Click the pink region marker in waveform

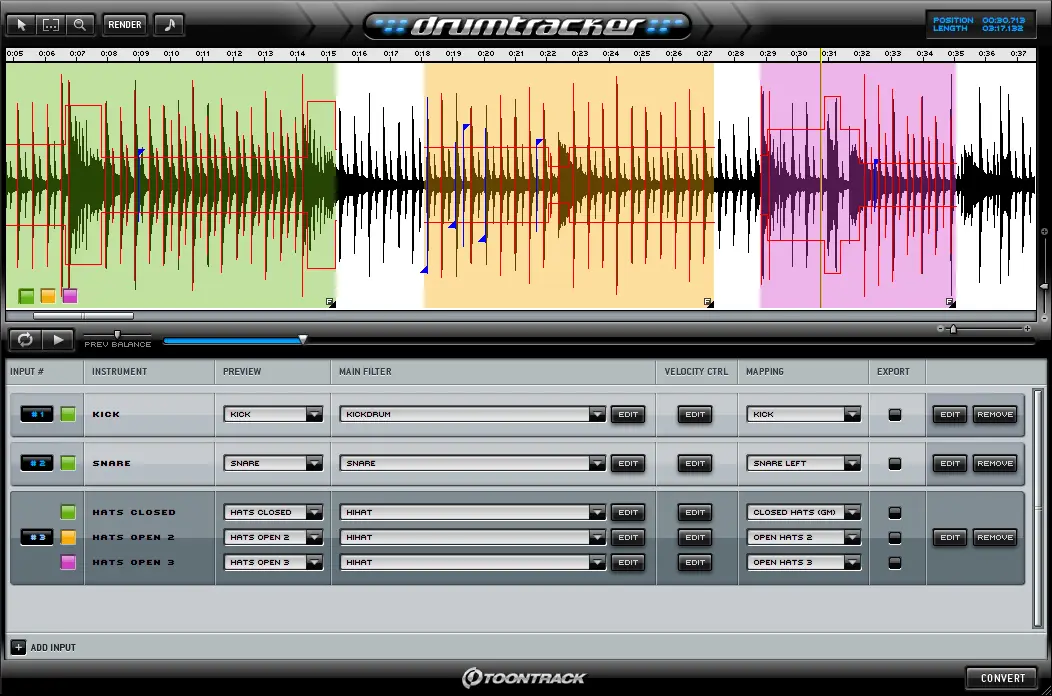point(70,296)
